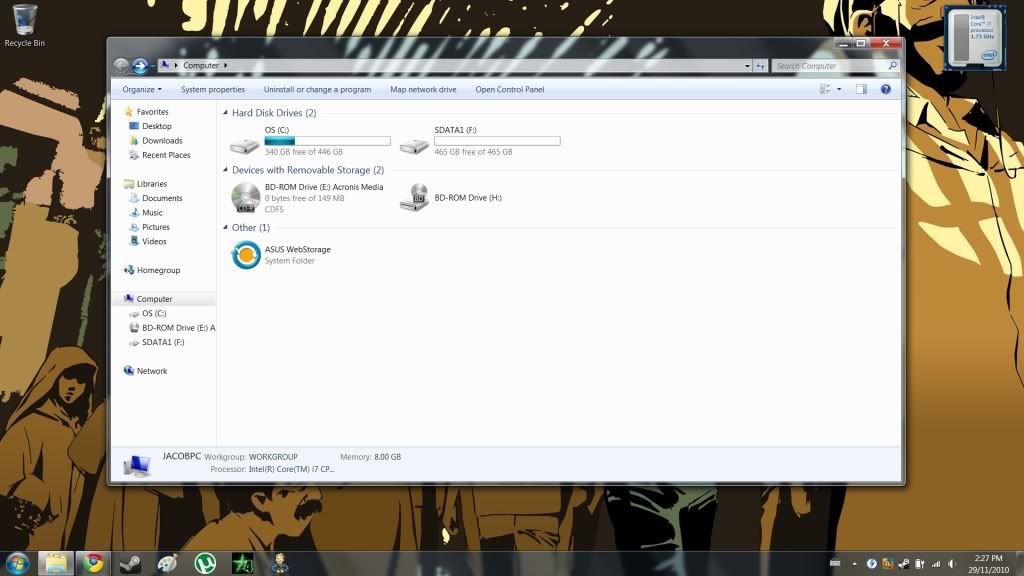The height and width of the screenshot is (576, 1024).
Task: Open the view options dropdown arrow
Action: point(839,89)
